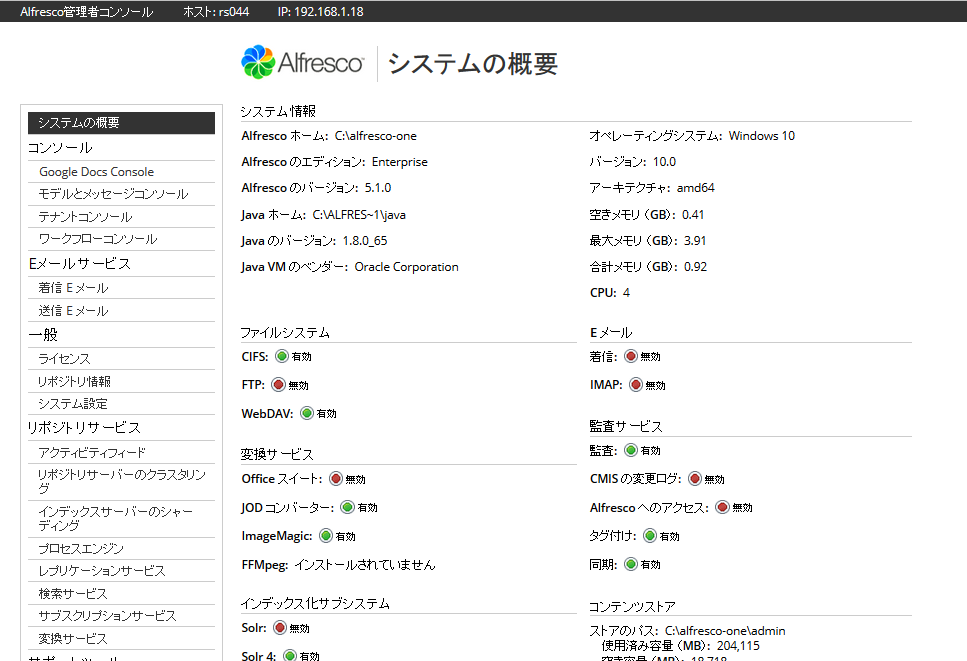Click the IP: 192.168.1.18 header text
This screenshot has width=967, height=661.
(x=321, y=12)
